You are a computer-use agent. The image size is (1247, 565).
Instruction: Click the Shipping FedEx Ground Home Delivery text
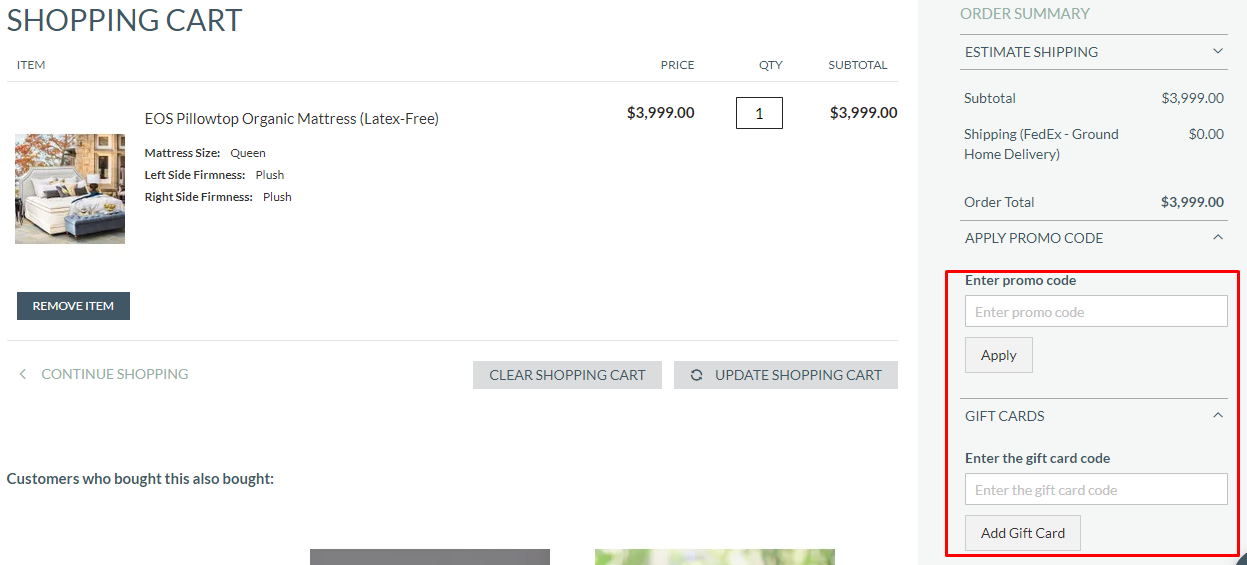pos(1041,144)
